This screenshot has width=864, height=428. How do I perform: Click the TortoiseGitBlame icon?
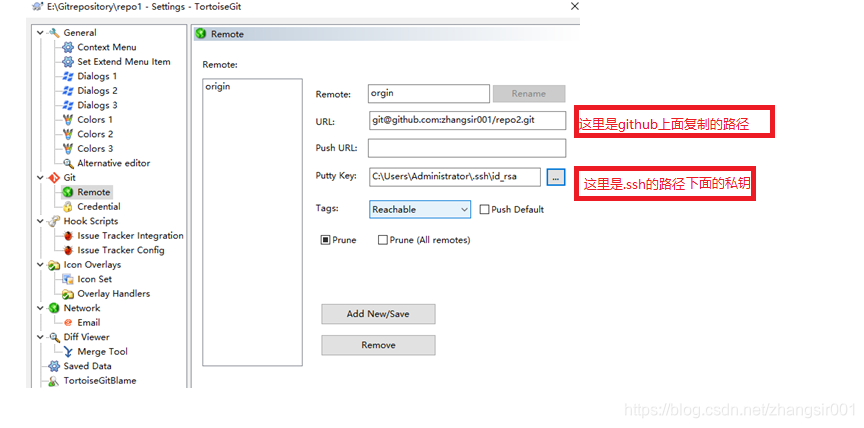pyautogui.click(x=54, y=381)
